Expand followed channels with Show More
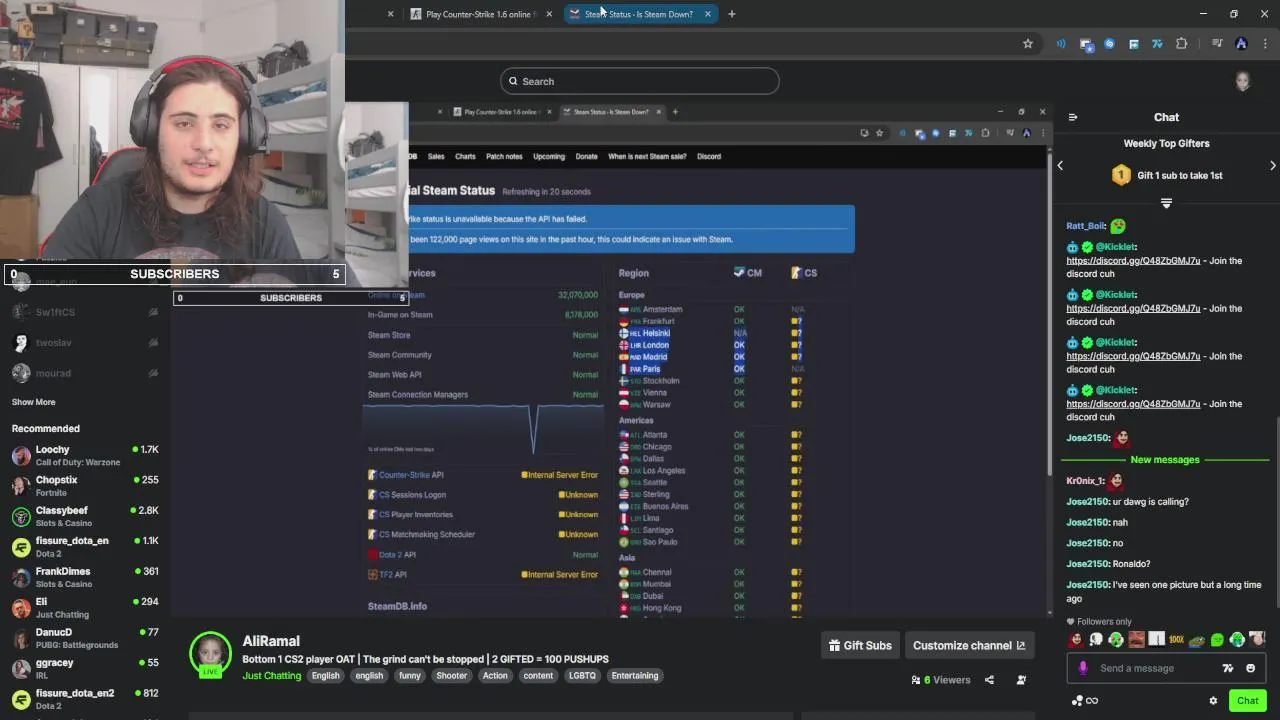Screen dimensions: 1280x720 point(33,402)
